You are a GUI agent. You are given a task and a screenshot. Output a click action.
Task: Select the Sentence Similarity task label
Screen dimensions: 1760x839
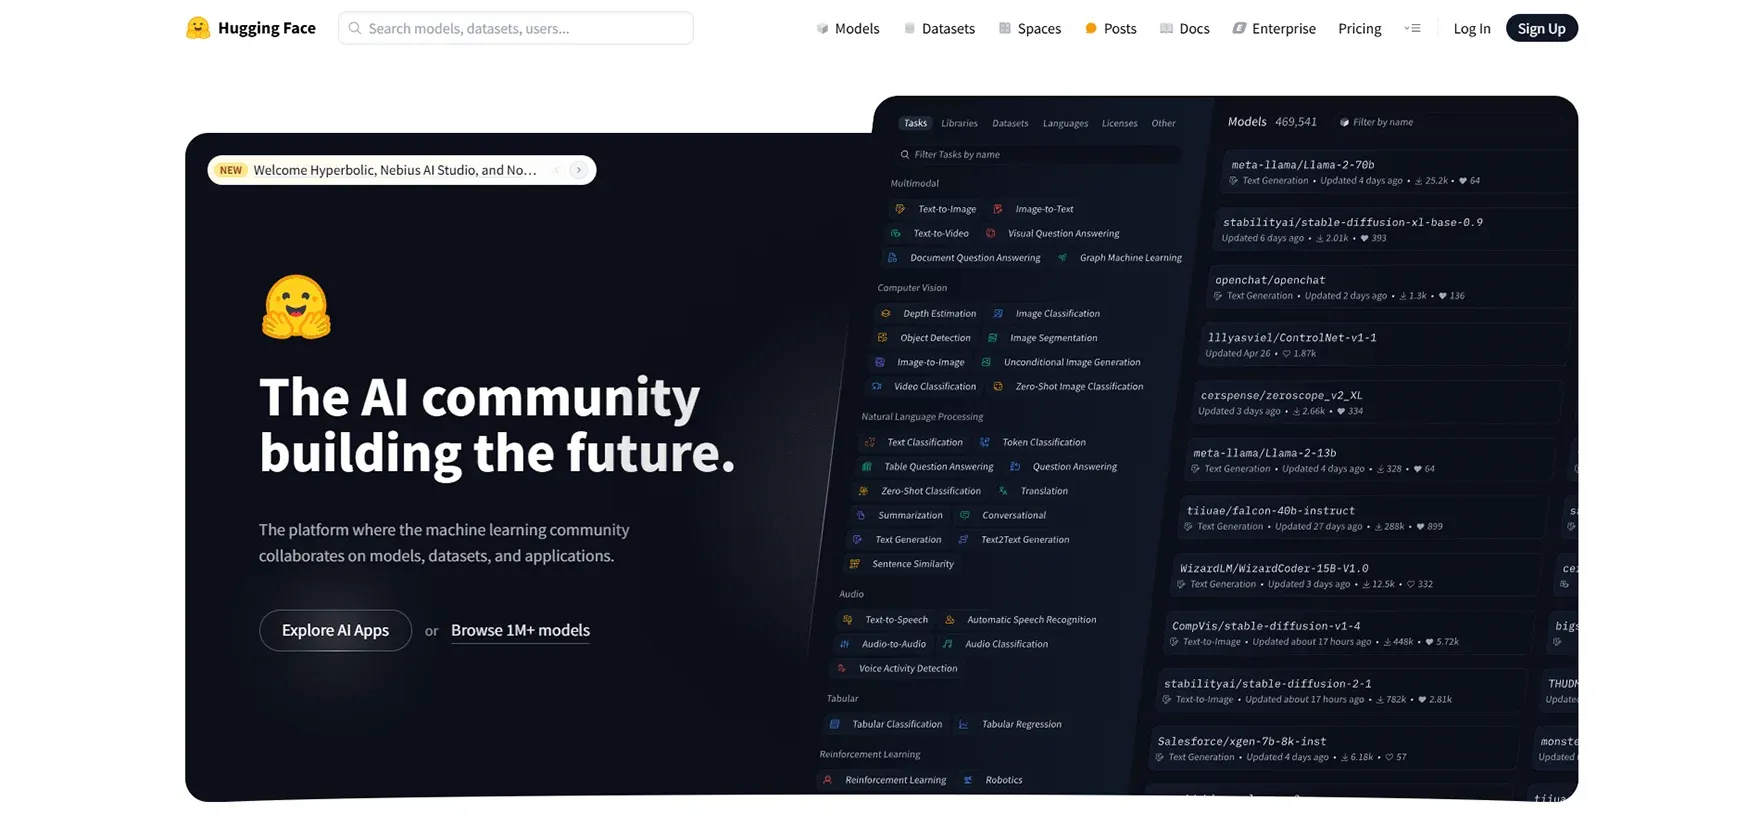pos(913,564)
